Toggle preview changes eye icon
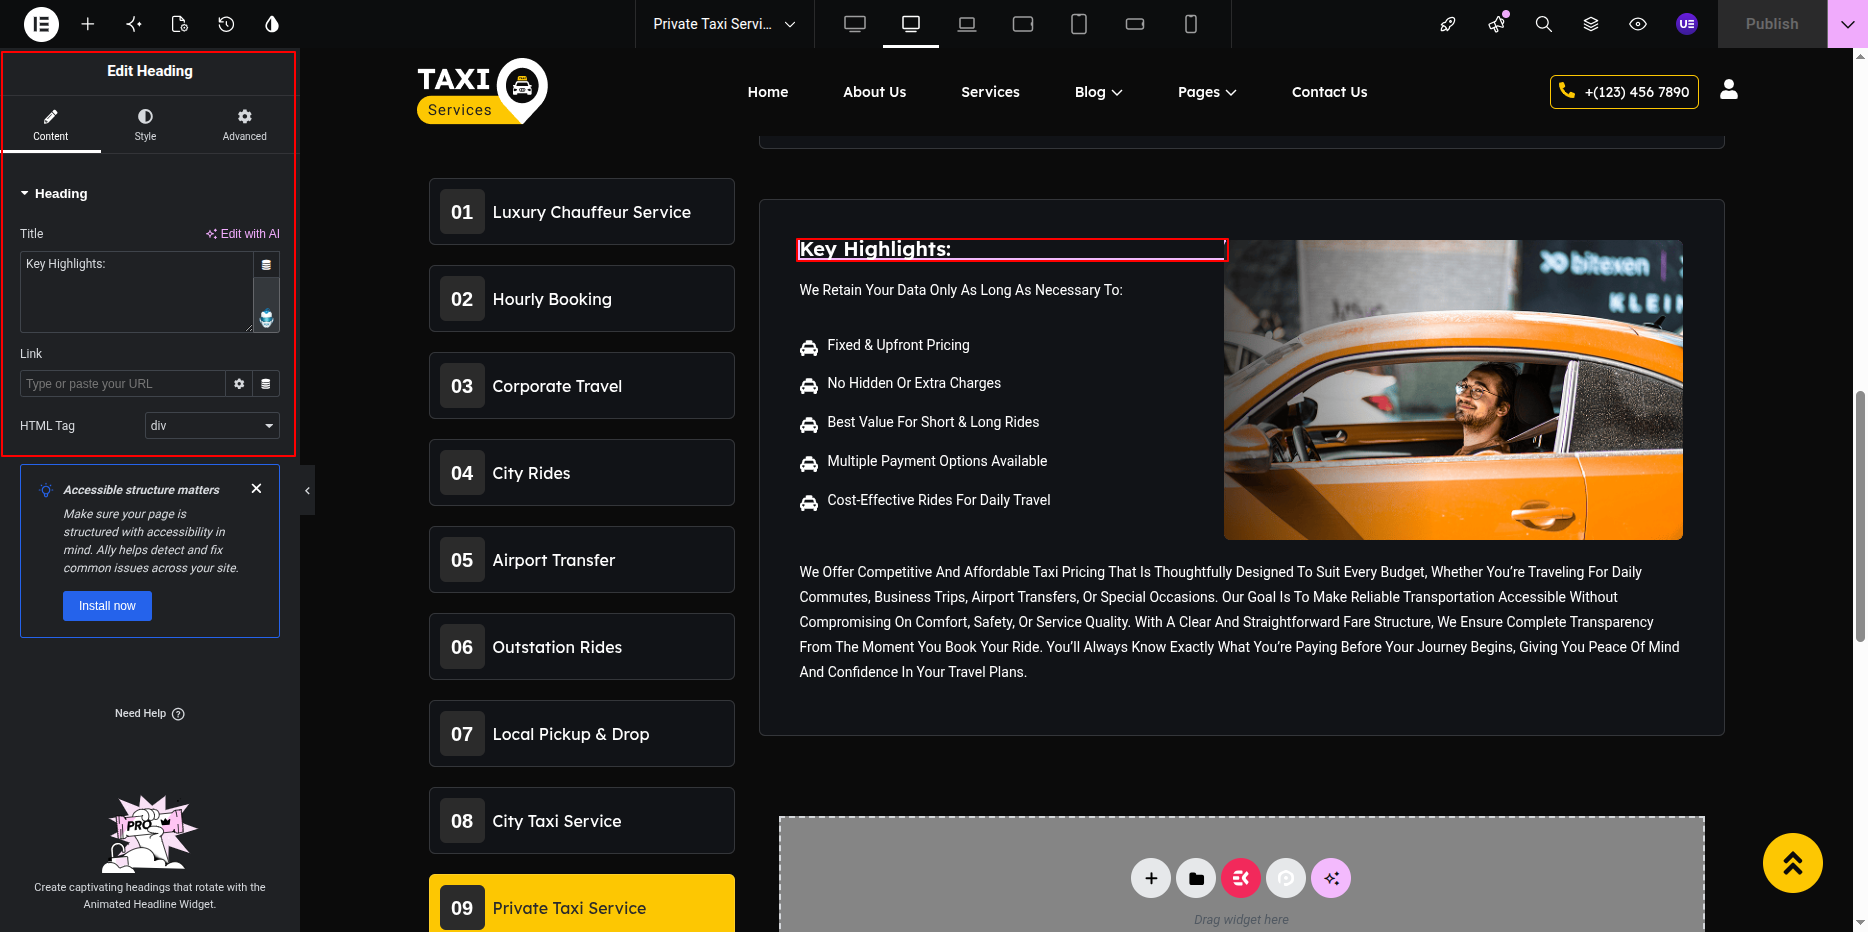Image resolution: width=1868 pixels, height=932 pixels. (1638, 24)
